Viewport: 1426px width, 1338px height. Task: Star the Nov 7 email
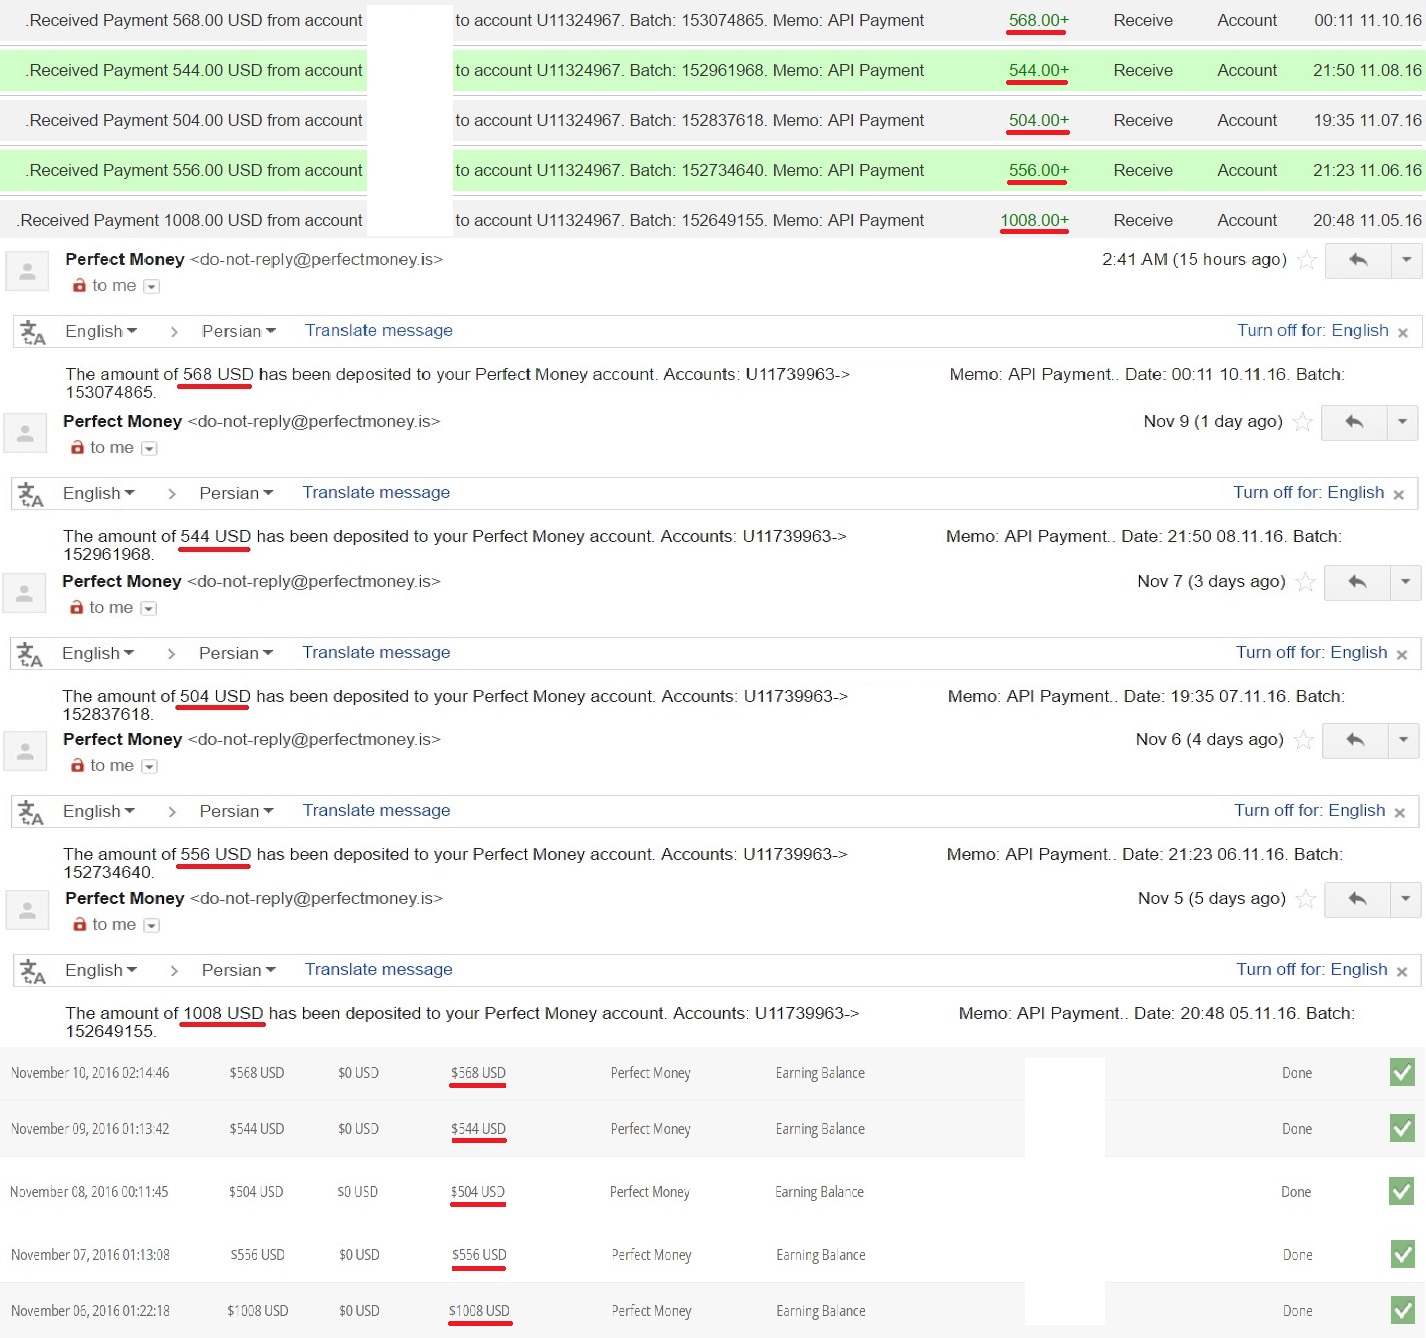pyautogui.click(x=1305, y=582)
